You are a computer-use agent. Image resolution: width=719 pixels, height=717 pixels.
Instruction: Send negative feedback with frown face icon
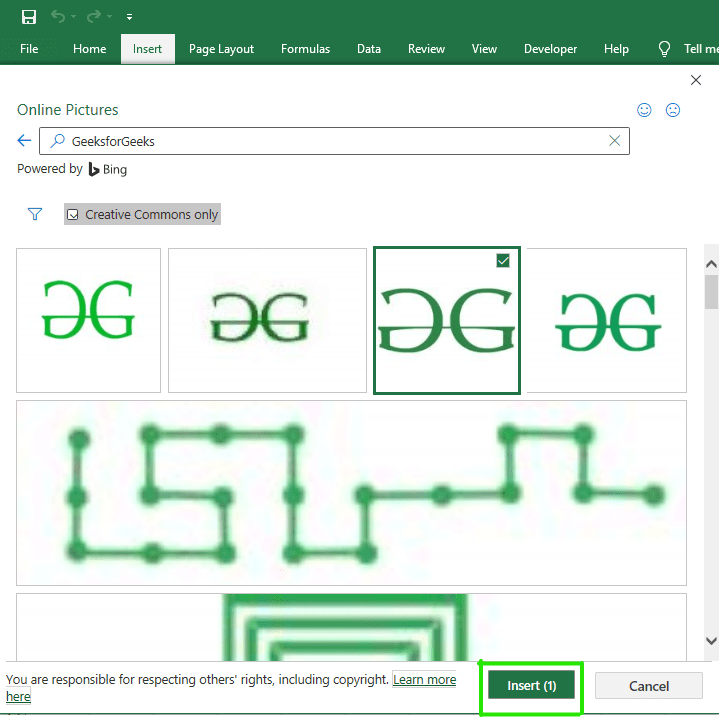point(672,110)
